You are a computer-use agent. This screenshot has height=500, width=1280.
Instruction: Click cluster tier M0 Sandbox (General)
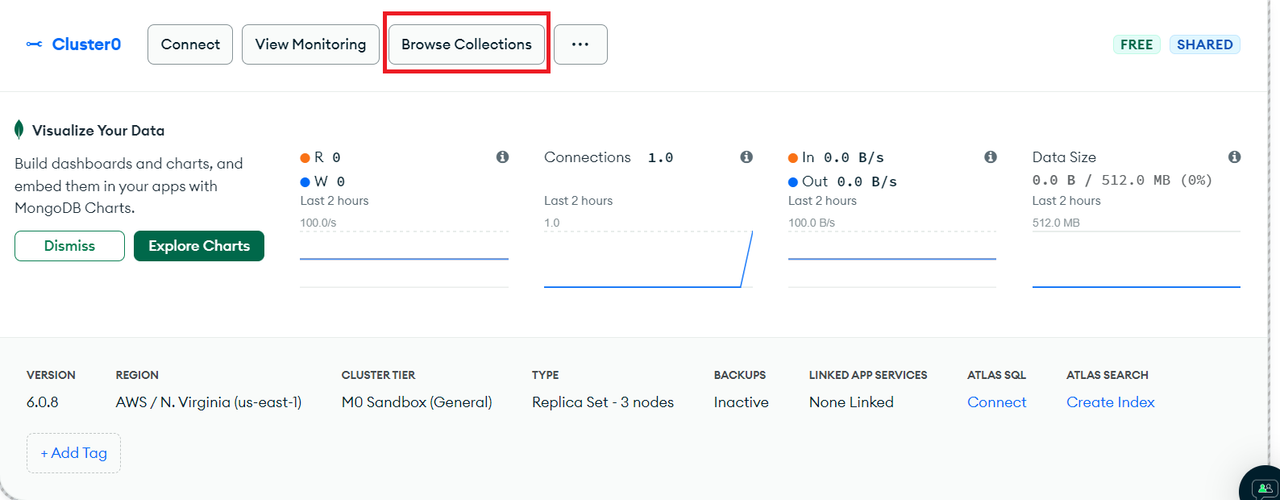417,402
